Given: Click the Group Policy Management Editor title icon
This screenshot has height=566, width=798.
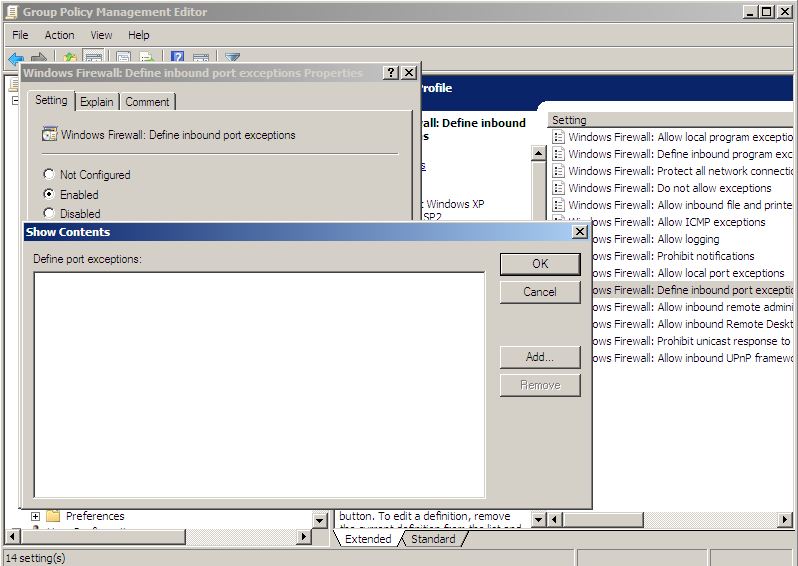Looking at the screenshot, I should [x=12, y=12].
